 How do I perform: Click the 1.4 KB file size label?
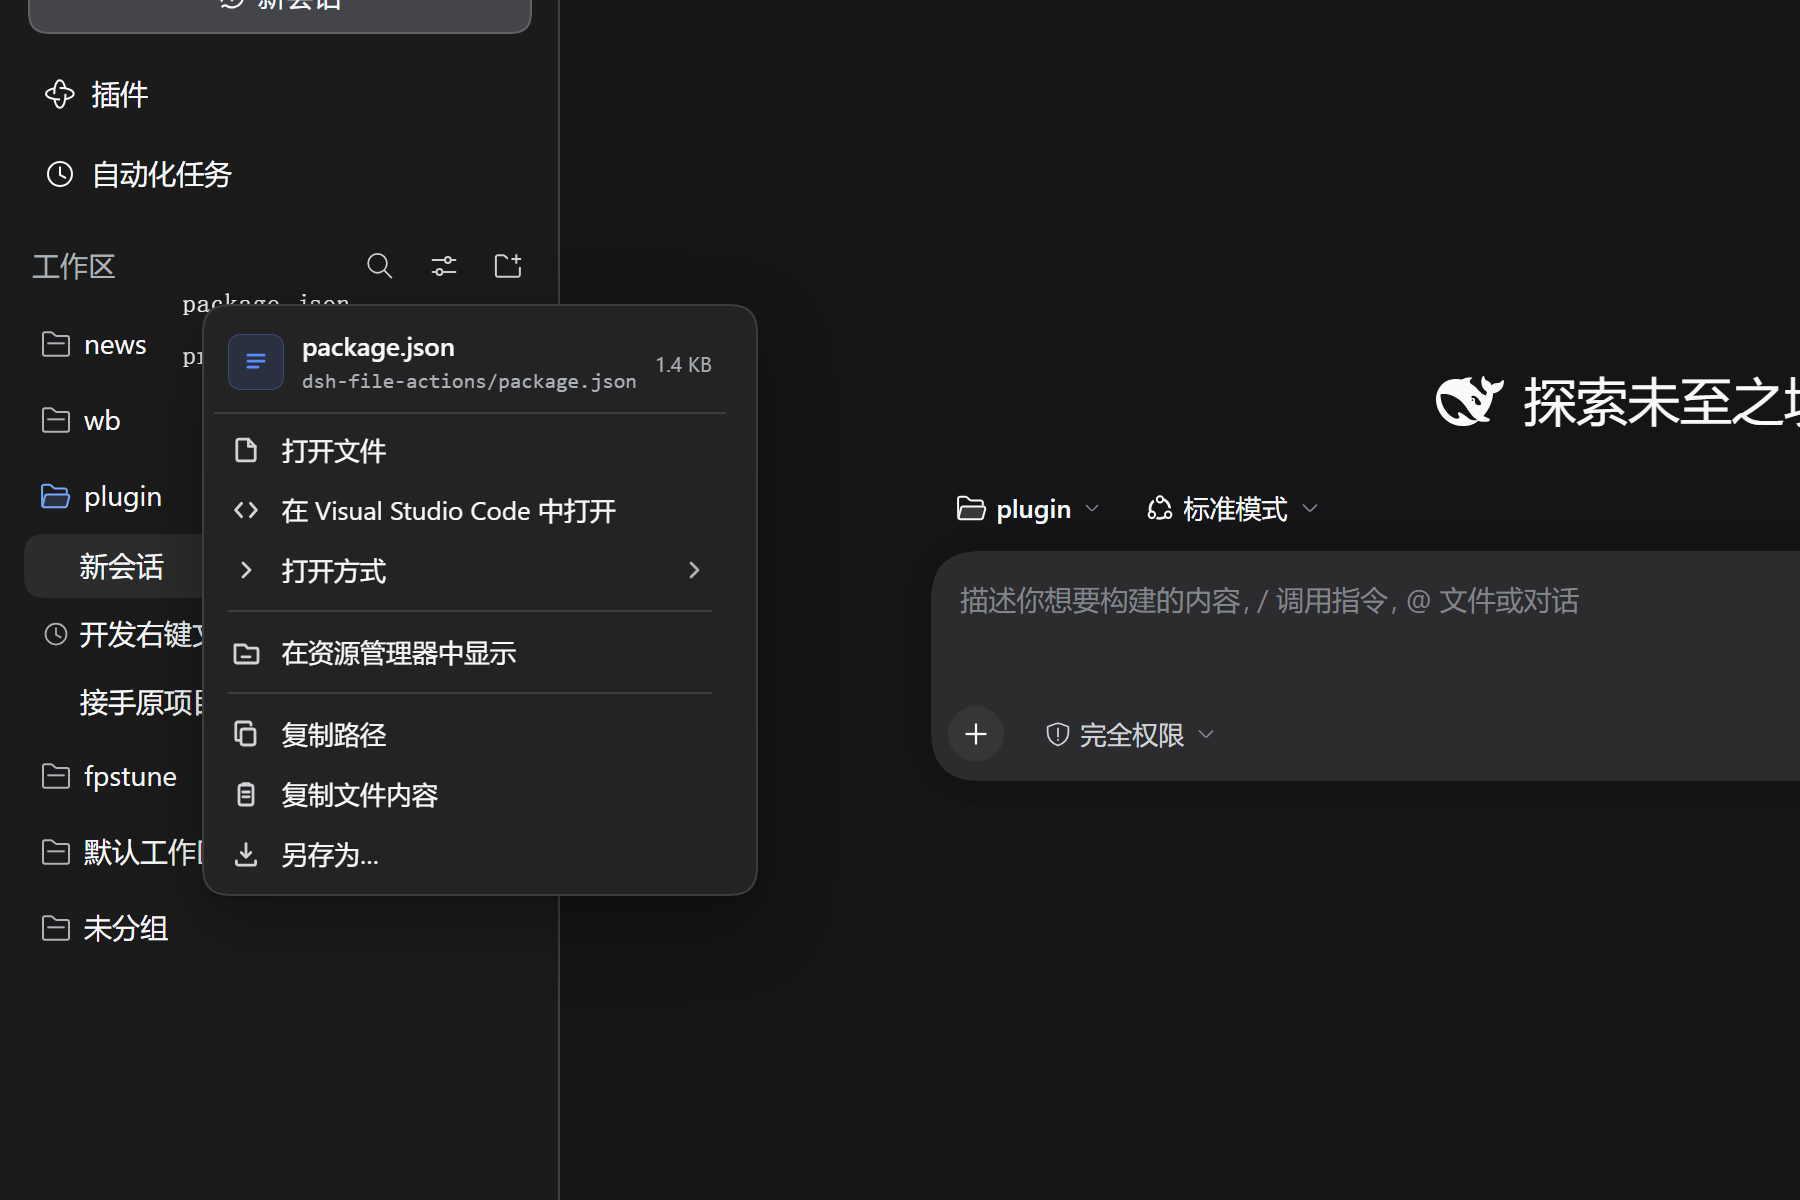tap(684, 365)
